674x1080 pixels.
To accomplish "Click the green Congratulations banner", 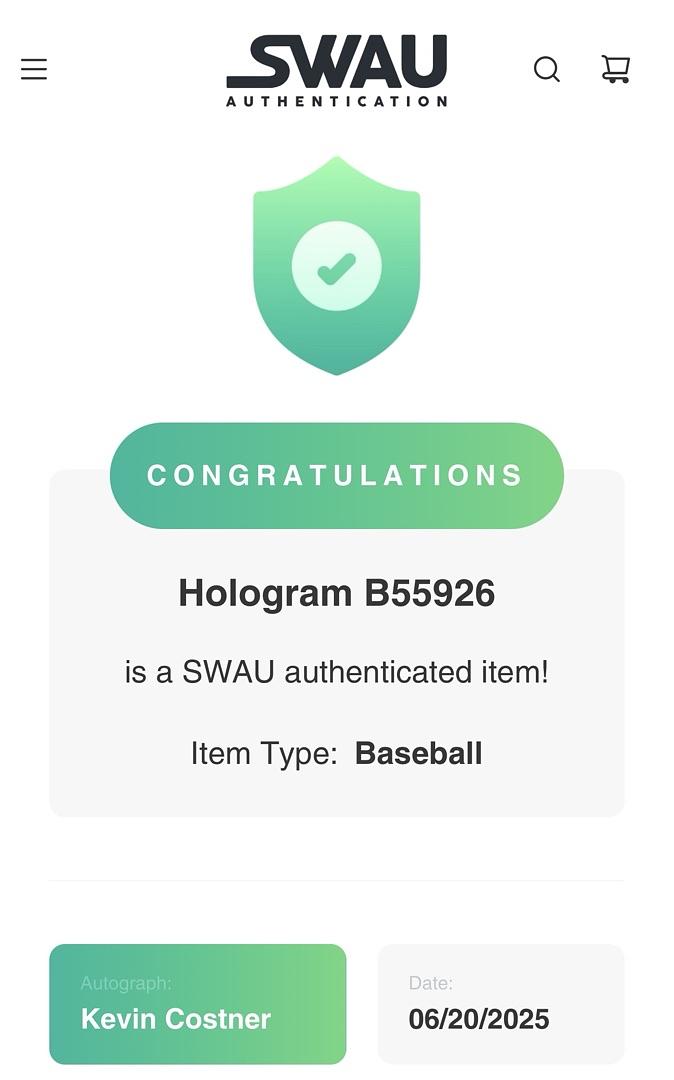I will pos(336,475).
